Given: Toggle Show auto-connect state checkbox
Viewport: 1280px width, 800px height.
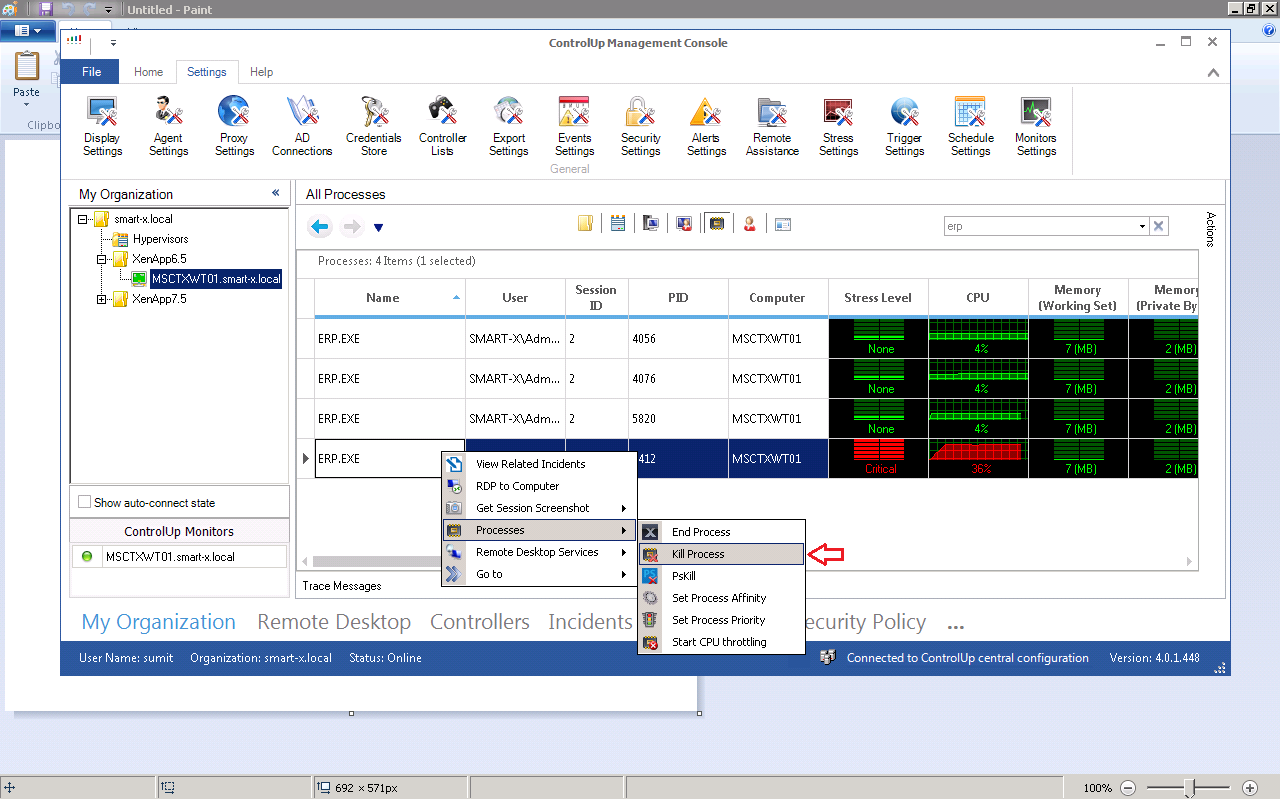Looking at the screenshot, I should tap(85, 502).
